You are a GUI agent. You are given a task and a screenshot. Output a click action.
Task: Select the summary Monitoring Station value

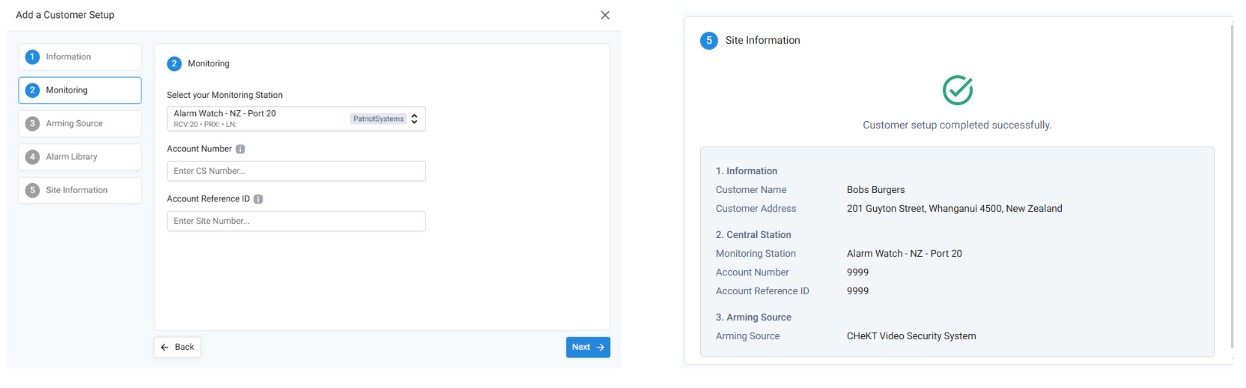click(904, 254)
